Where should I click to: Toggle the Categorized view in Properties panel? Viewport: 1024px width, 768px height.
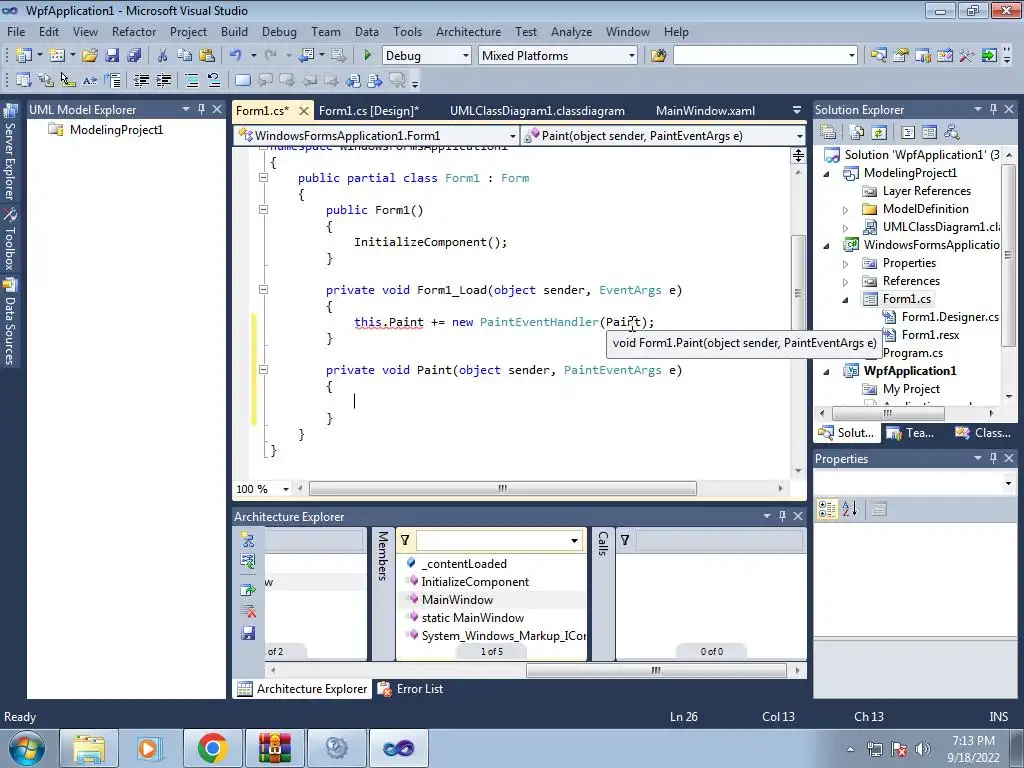pyautogui.click(x=826, y=509)
